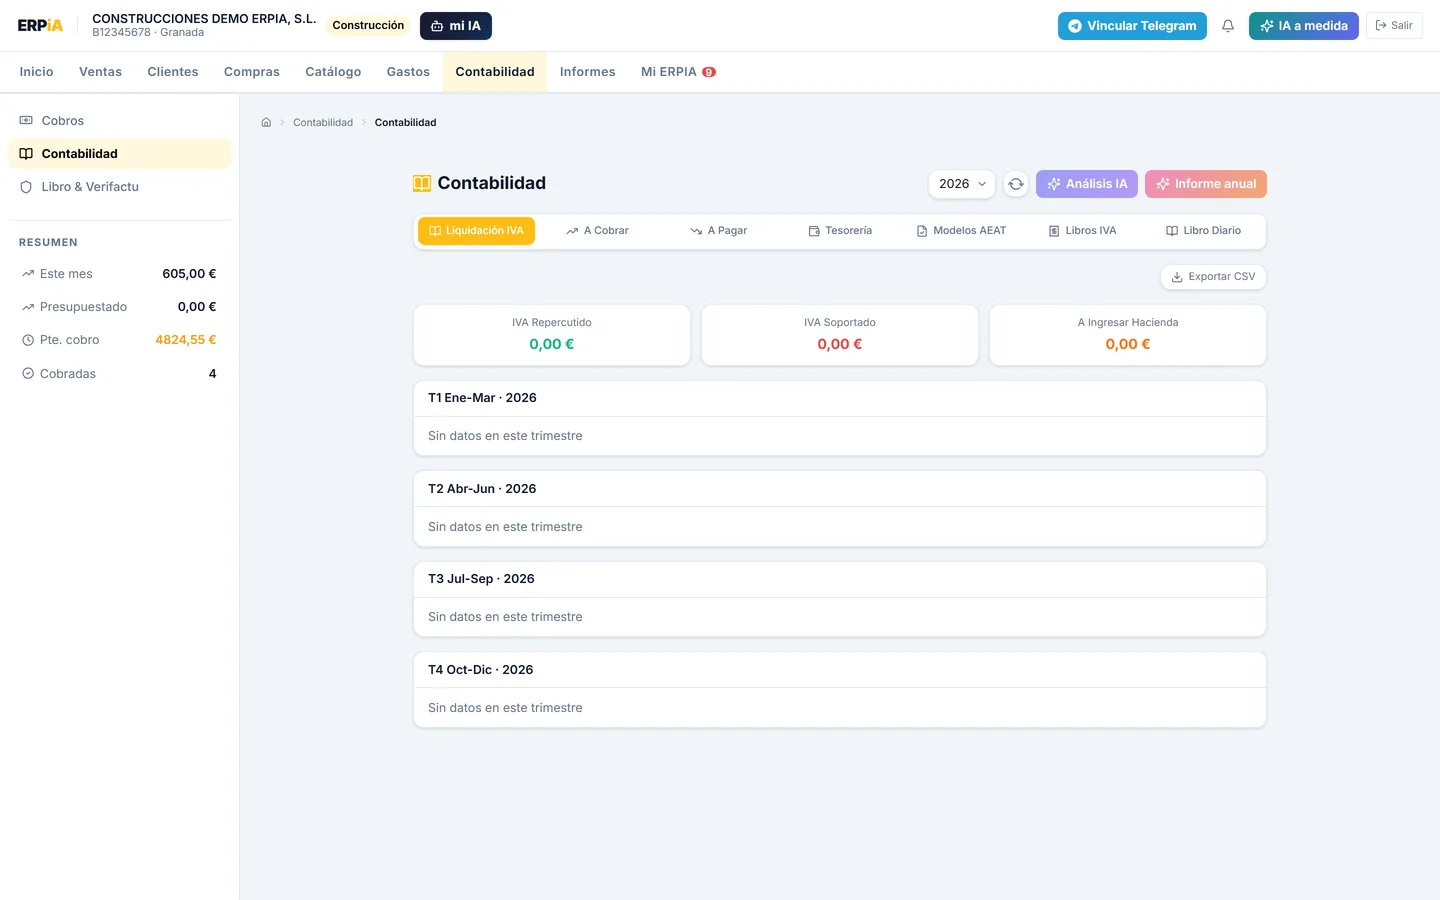1440x900 pixels.
Task: Click the refresh icon next to year
Action: pos(1016,184)
